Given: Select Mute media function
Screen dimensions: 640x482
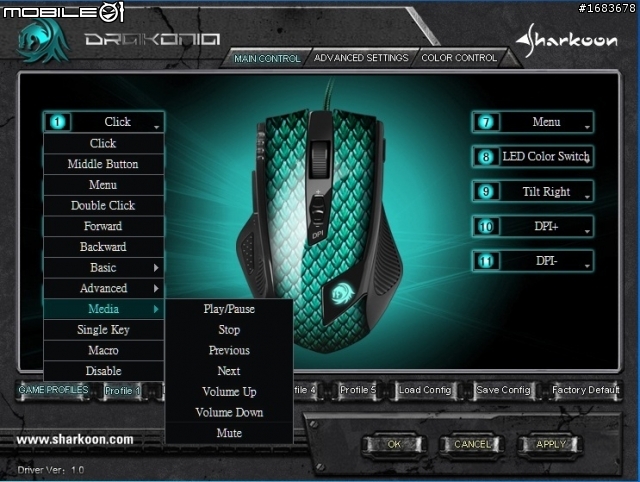Looking at the screenshot, I should (229, 433).
